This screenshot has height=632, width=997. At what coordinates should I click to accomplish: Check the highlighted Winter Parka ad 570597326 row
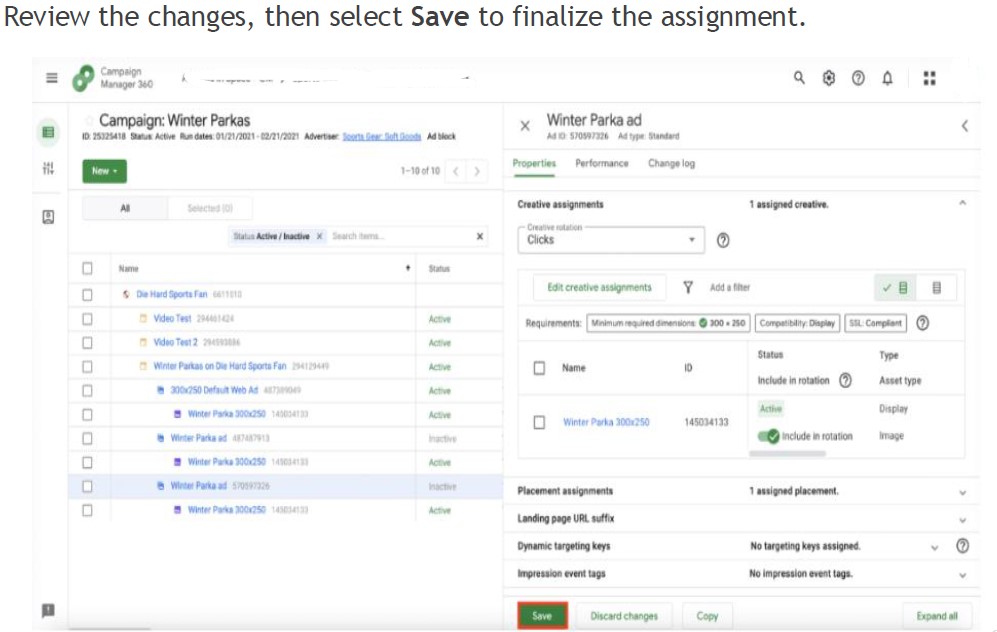pos(87,486)
